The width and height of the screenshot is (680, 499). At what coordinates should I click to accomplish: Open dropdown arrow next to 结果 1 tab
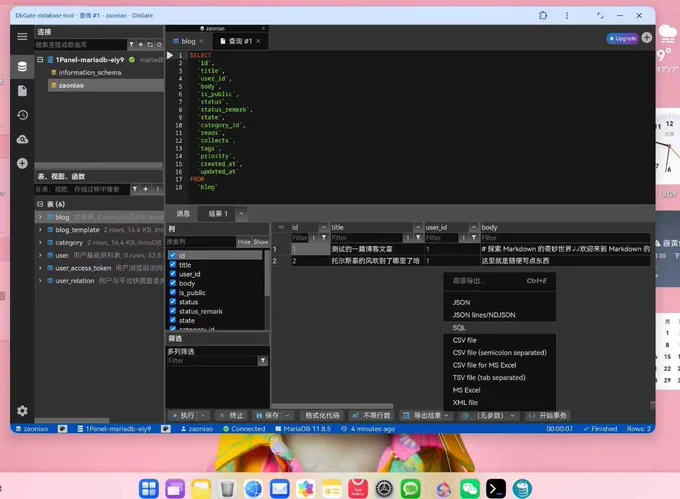(242, 213)
